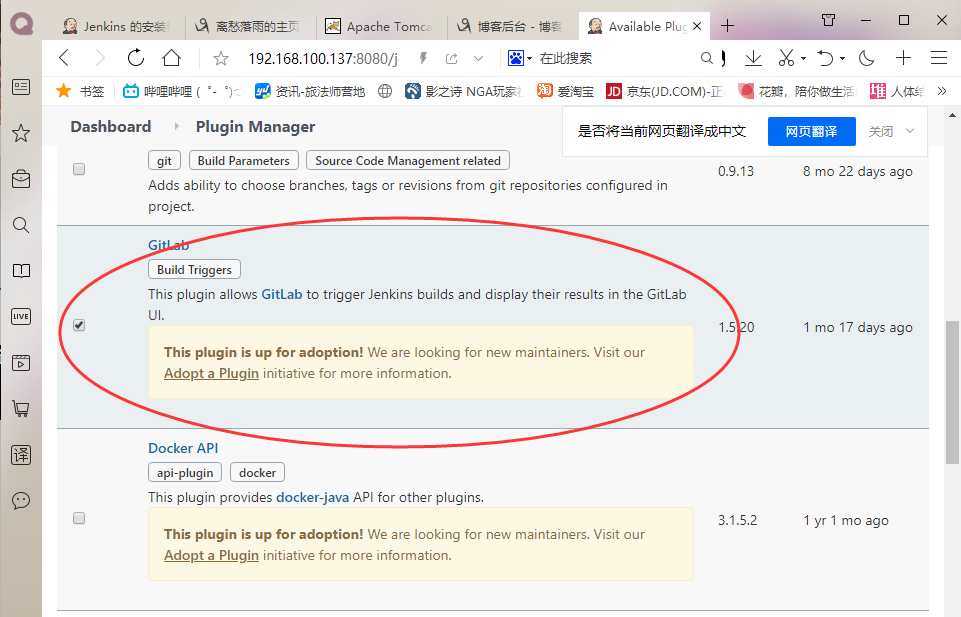Viewport: 961px width, 617px height.
Task: Open the mailbox briefcase sidebar icon
Action: (x=21, y=179)
